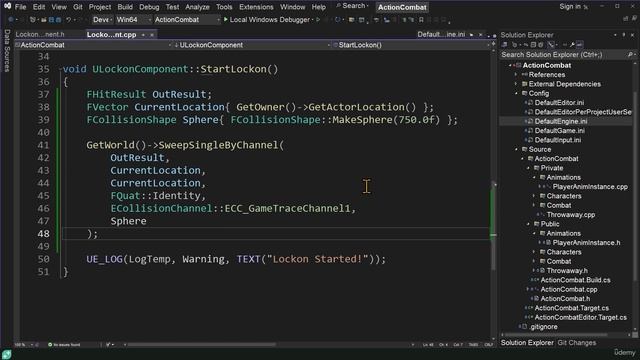This screenshot has height=360, width=640.
Task: Select DefaultGame.ini file
Action: tap(559, 131)
